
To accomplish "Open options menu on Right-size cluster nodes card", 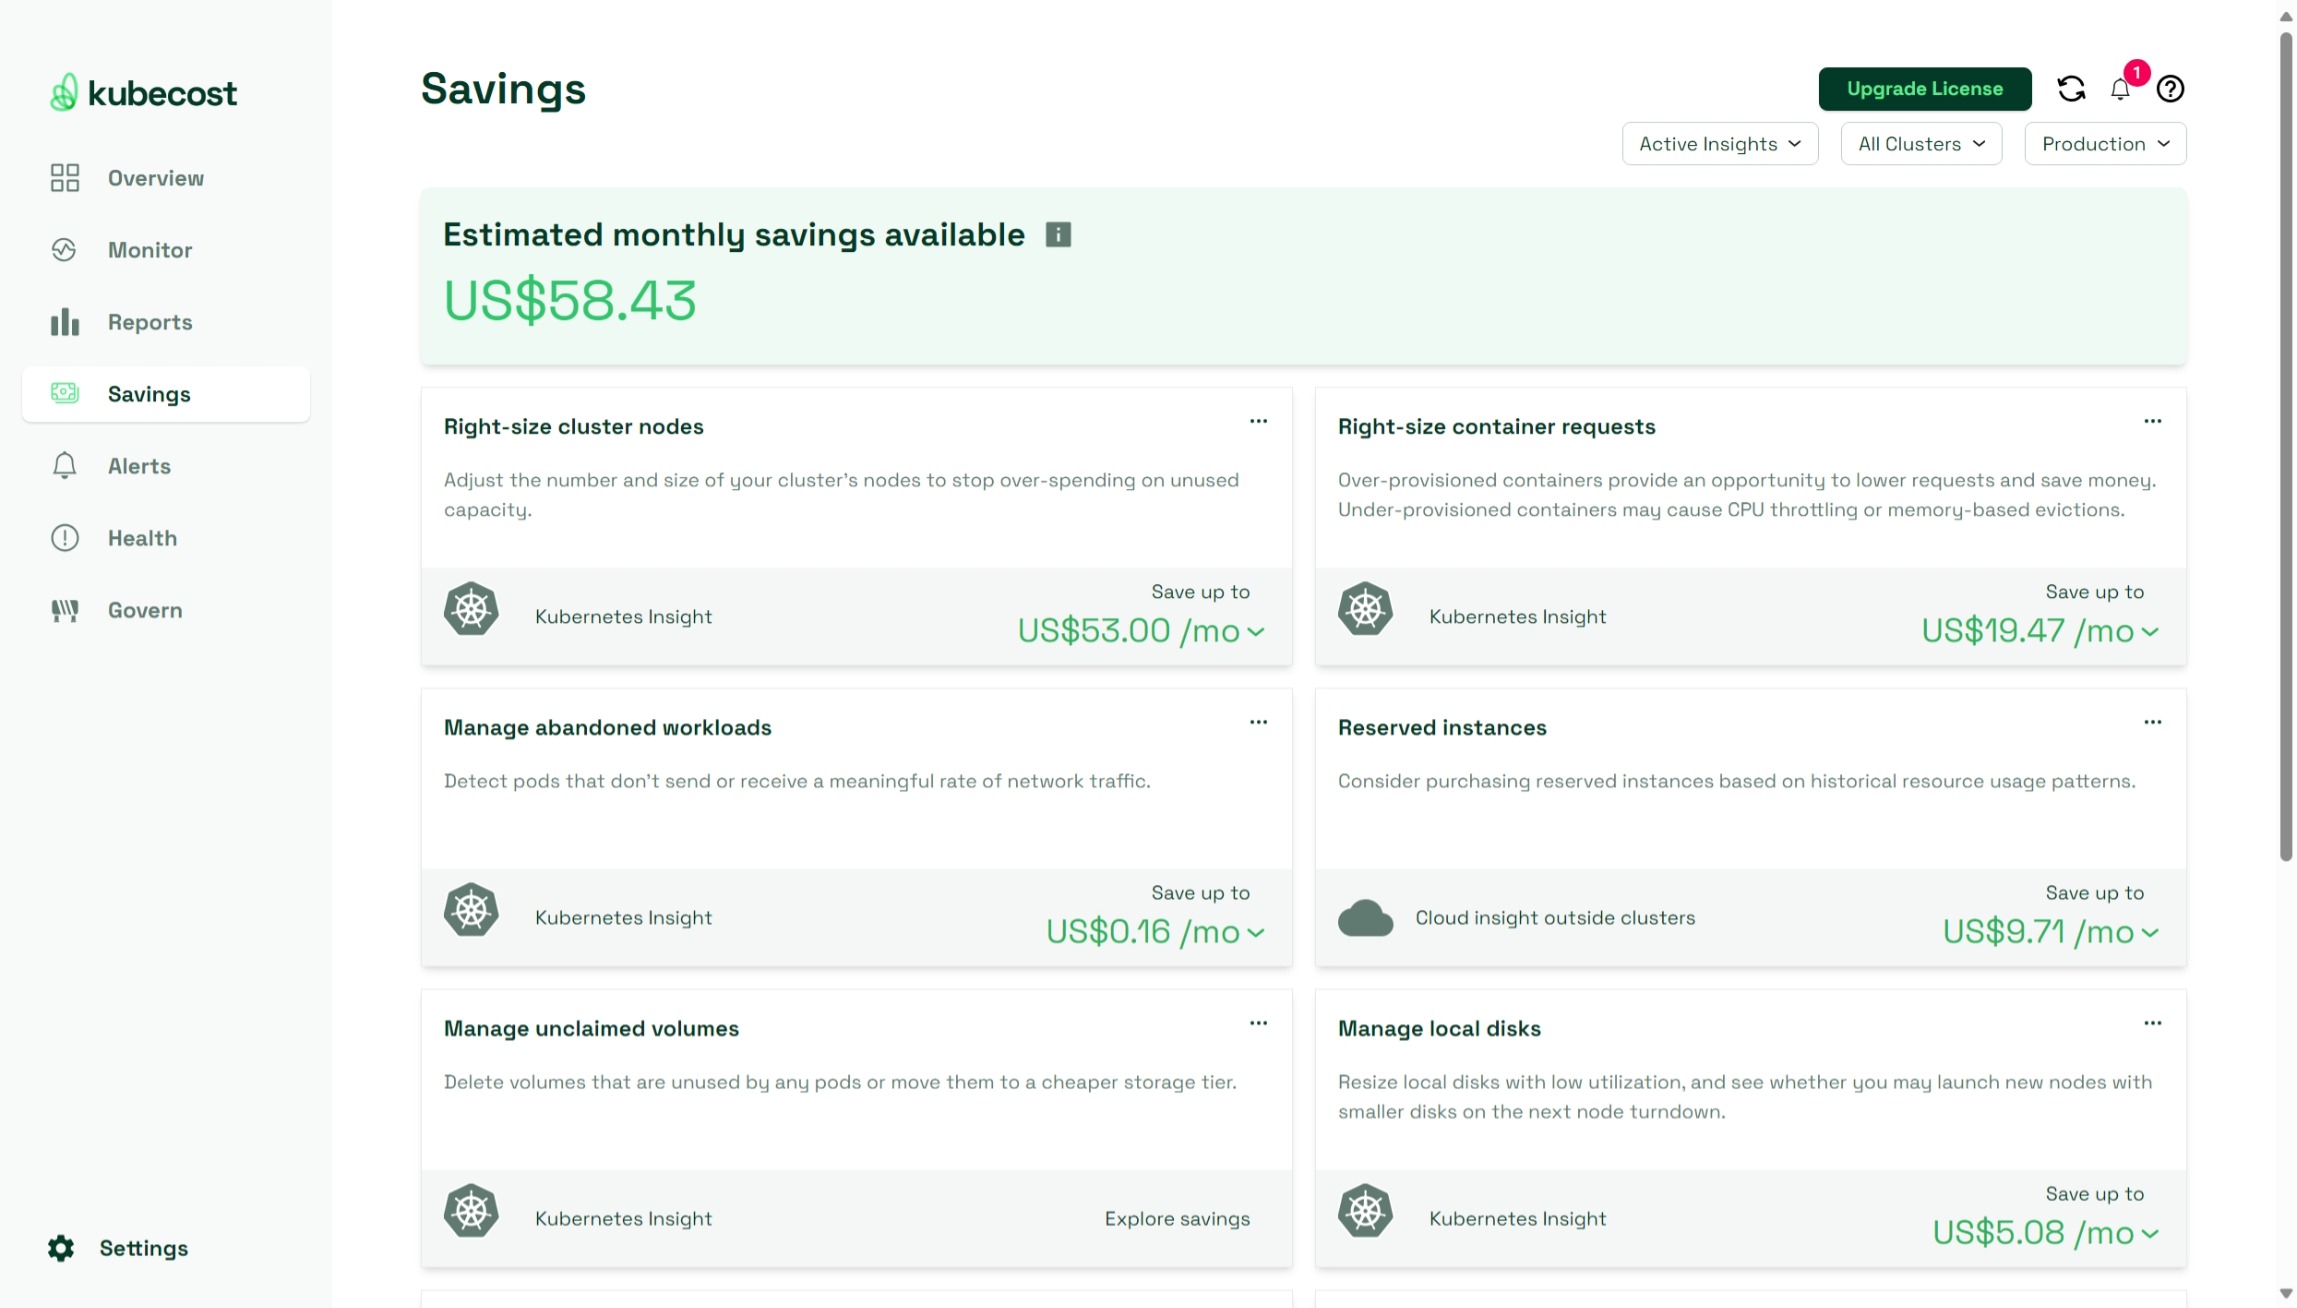I will coord(1258,421).
